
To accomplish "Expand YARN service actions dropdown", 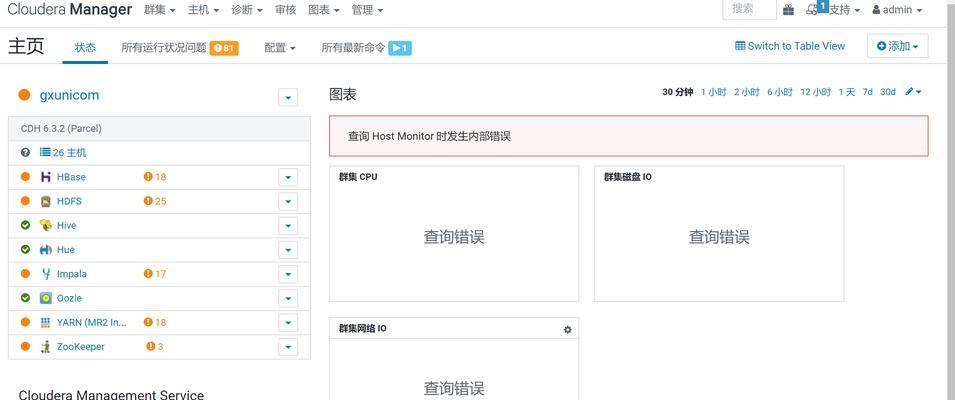I will click(288, 323).
